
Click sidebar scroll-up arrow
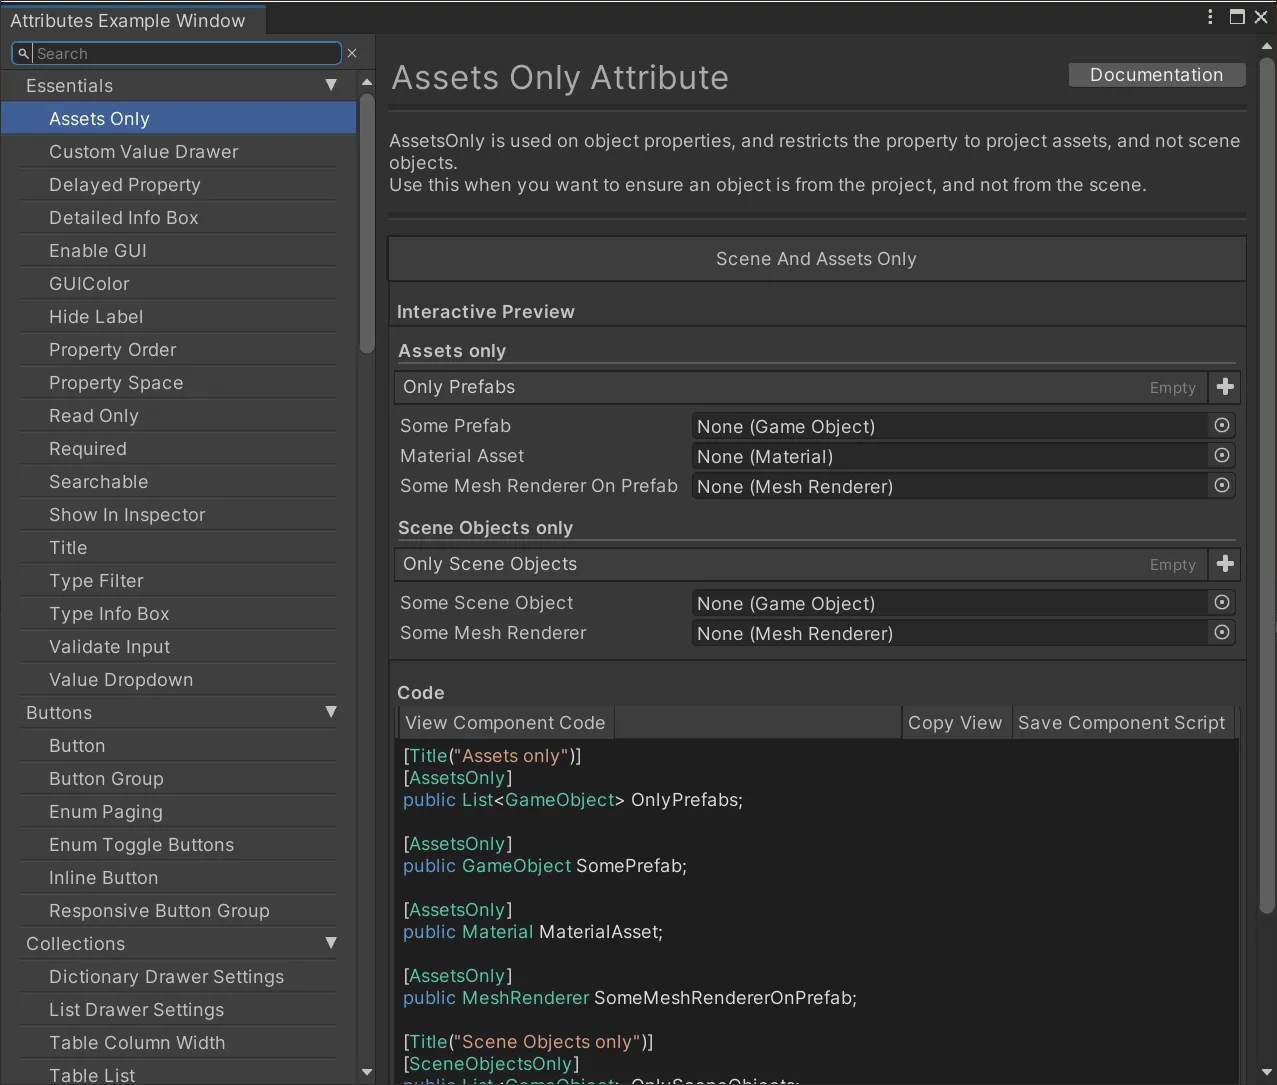[x=367, y=82]
